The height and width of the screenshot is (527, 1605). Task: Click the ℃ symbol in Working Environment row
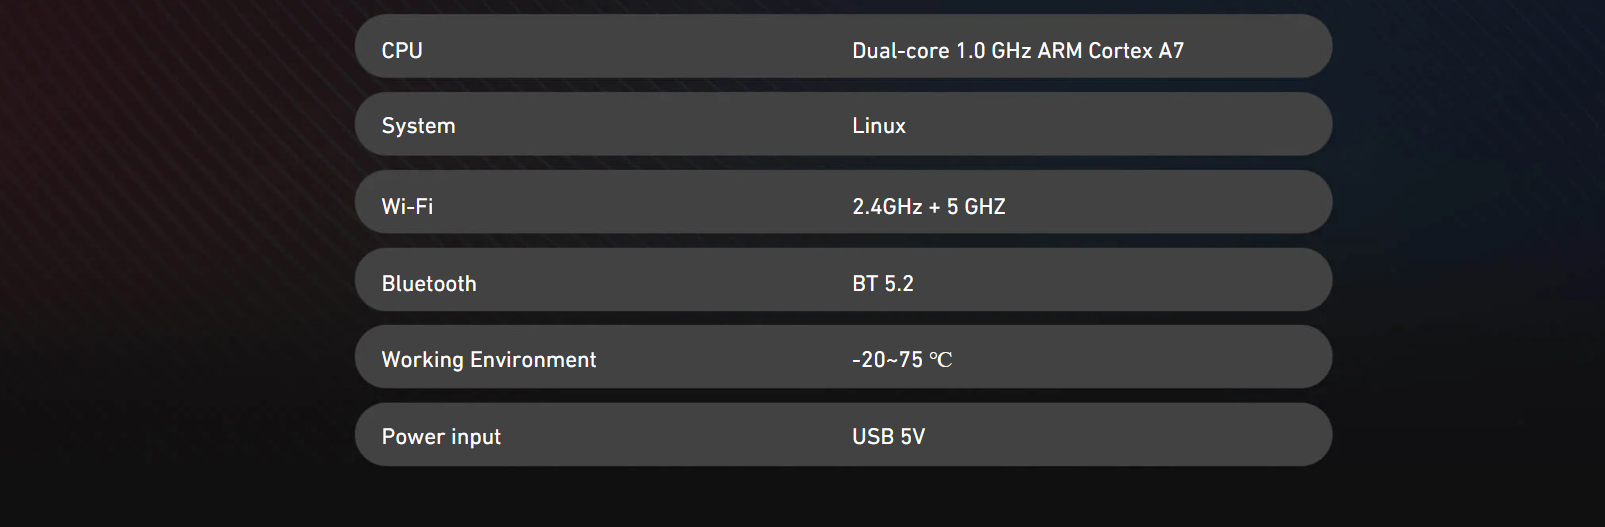point(941,360)
